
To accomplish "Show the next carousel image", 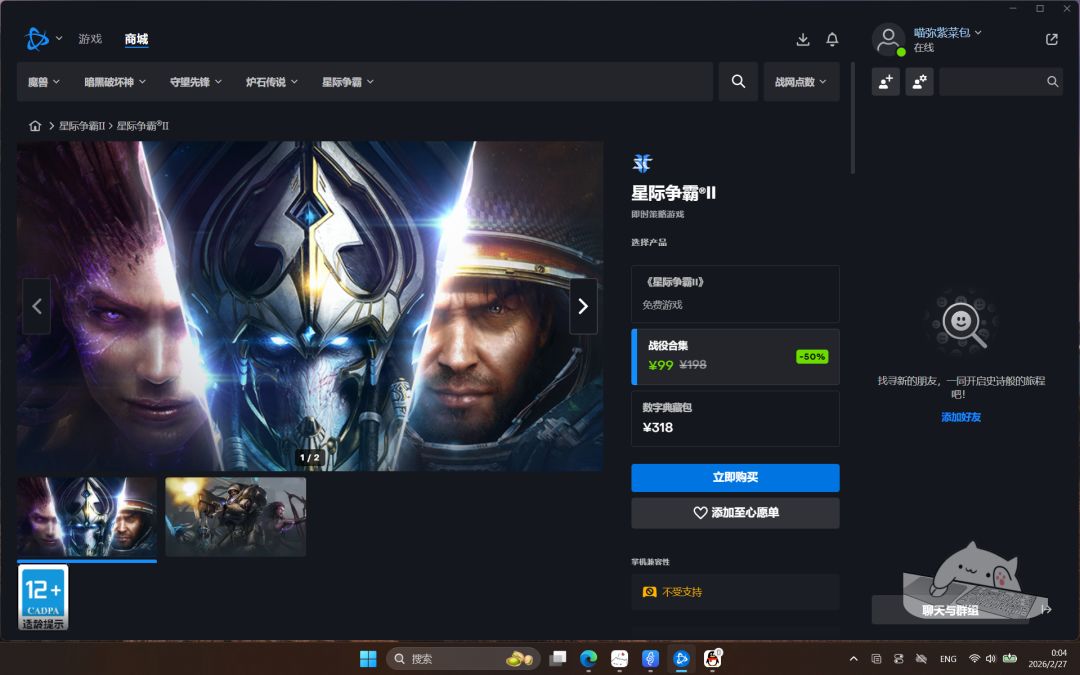I will click(x=583, y=306).
